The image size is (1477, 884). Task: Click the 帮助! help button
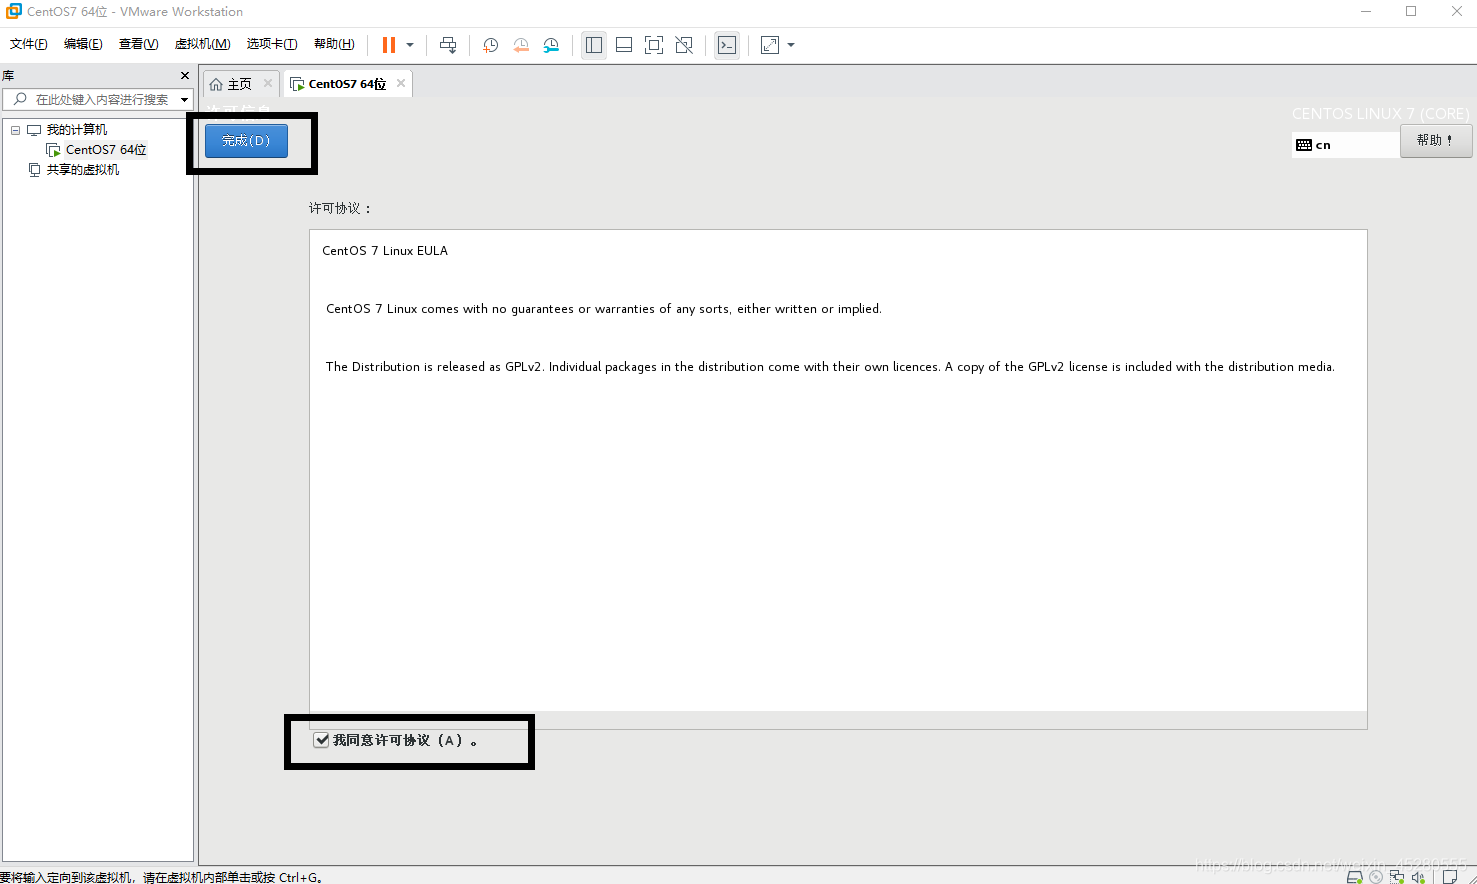click(1435, 141)
